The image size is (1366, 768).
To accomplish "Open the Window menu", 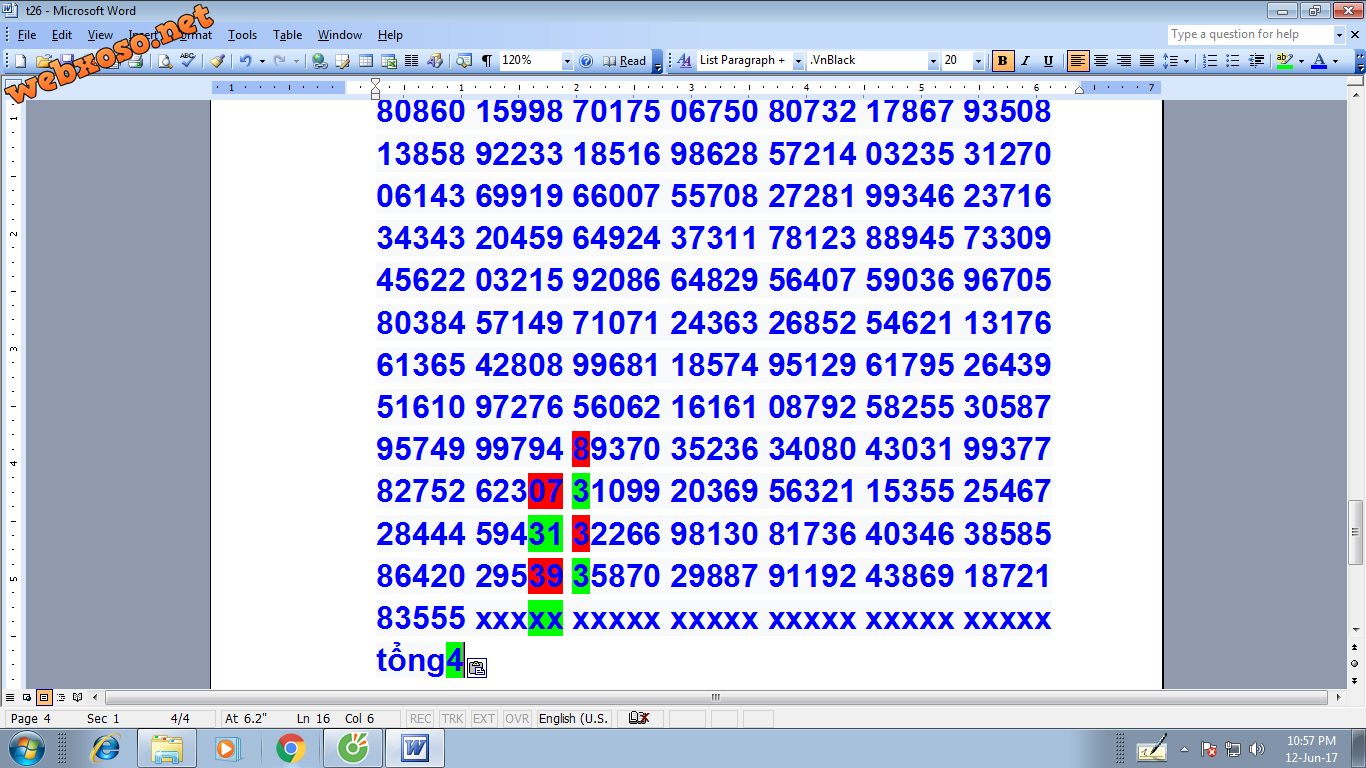I will pos(340,35).
